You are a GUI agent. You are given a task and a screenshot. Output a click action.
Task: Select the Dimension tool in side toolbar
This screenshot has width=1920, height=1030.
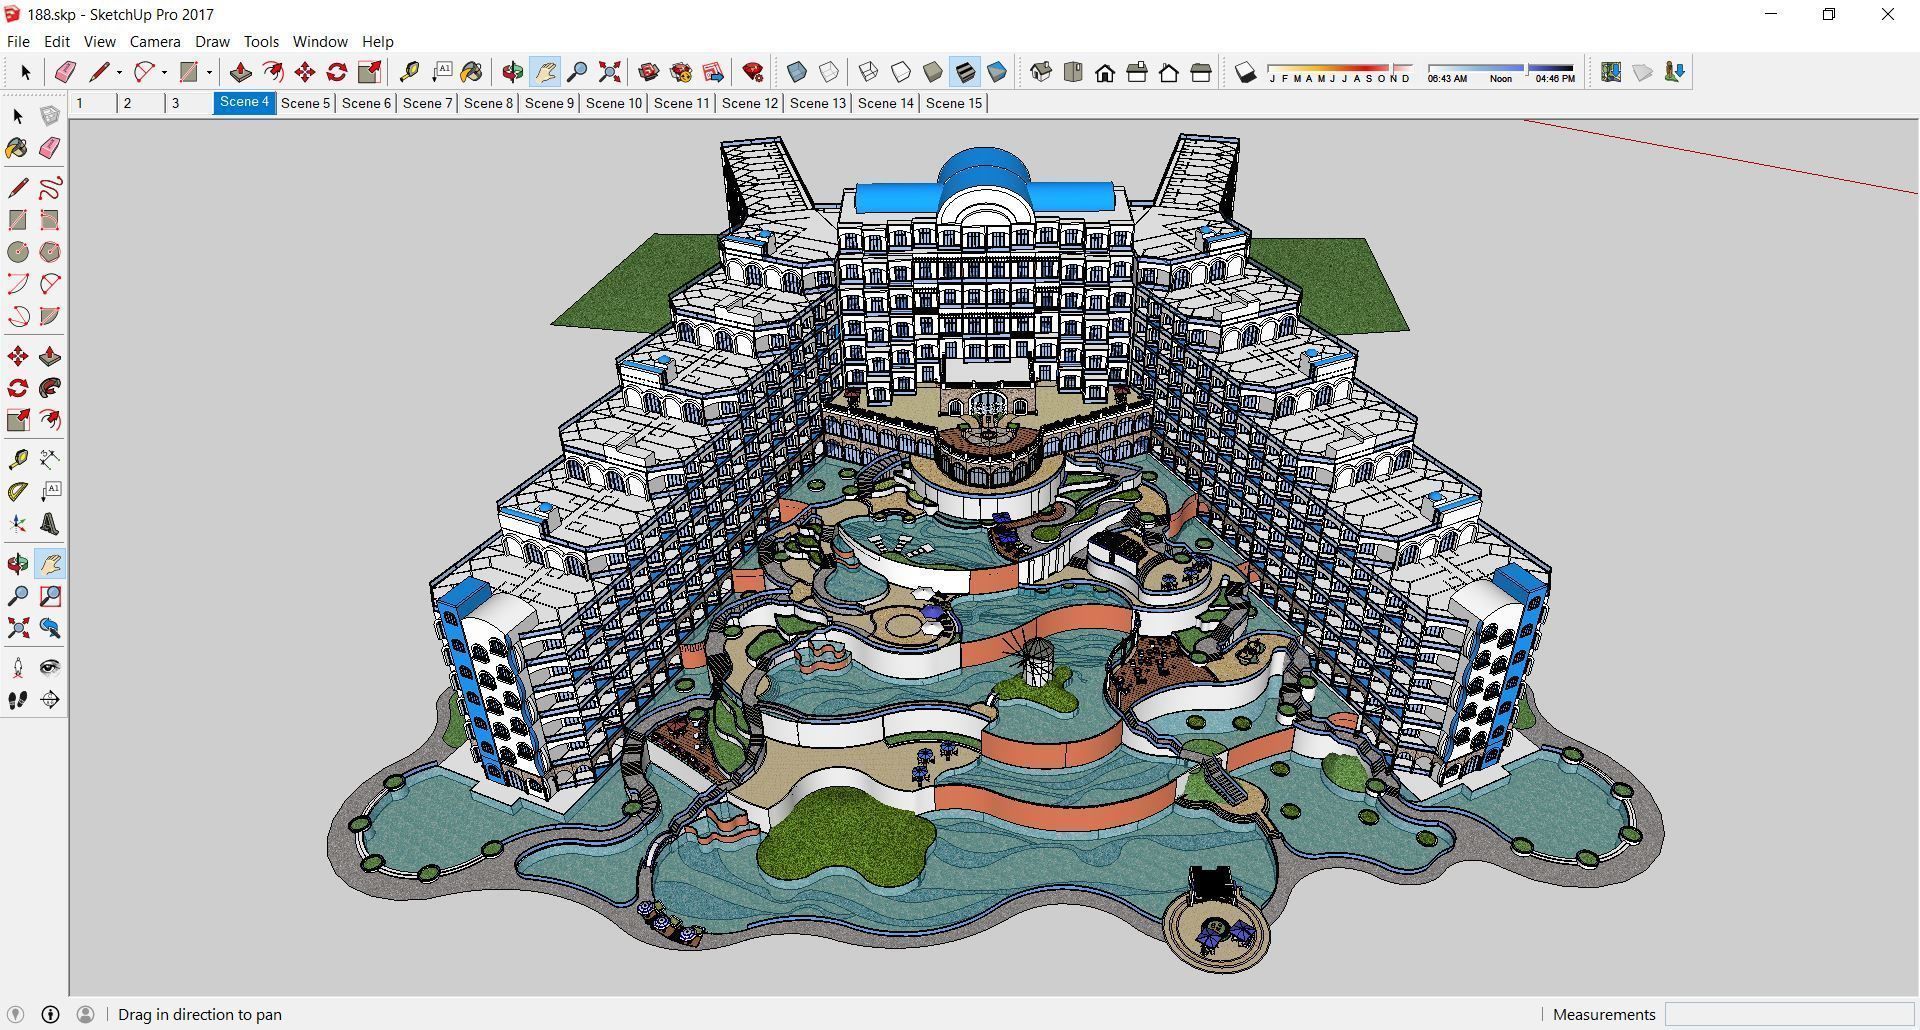(50, 460)
